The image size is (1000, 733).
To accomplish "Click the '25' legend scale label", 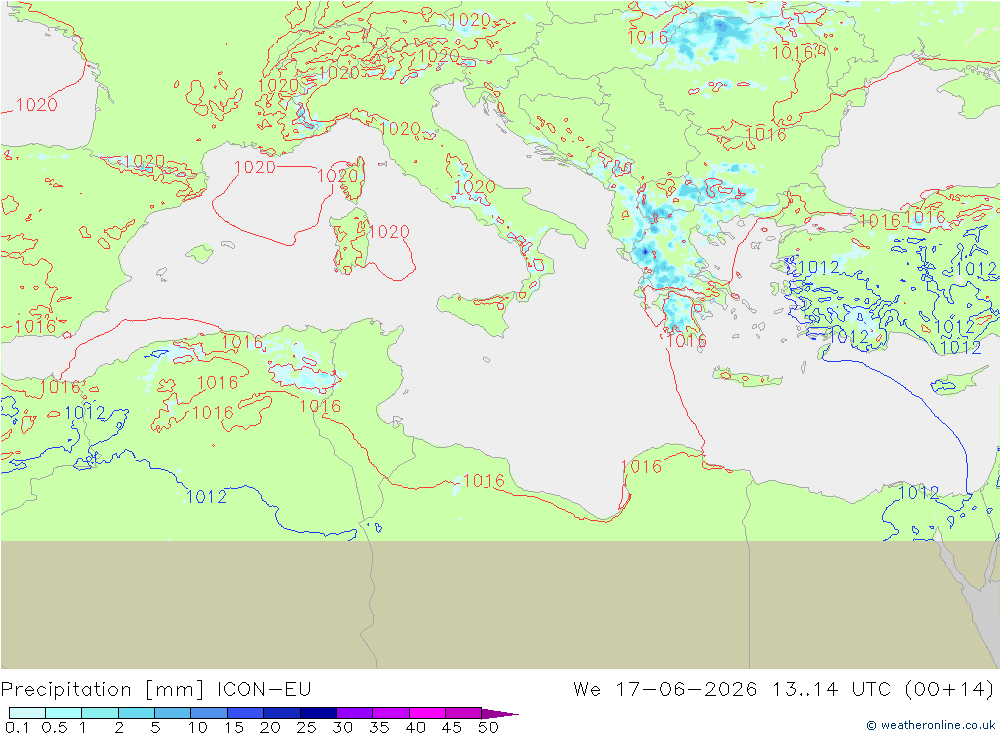I will pos(306,727).
